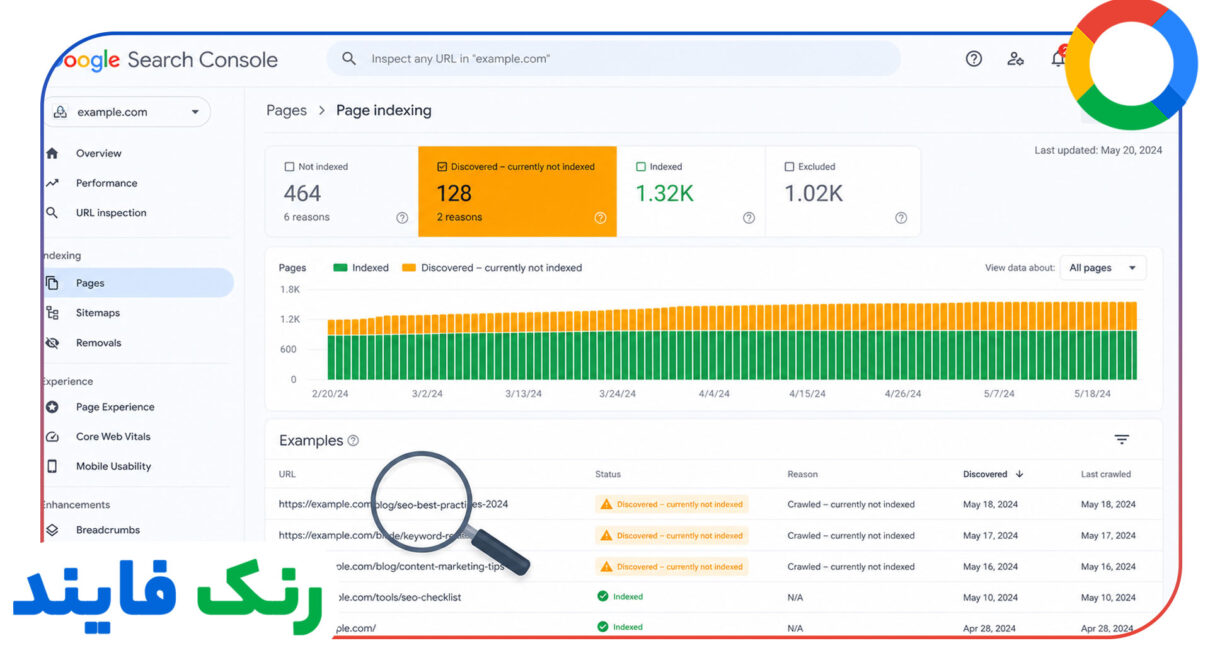This screenshot has width=1210, height=660.
Task: Click the Mobile Usability phone icon
Action: click(52, 466)
